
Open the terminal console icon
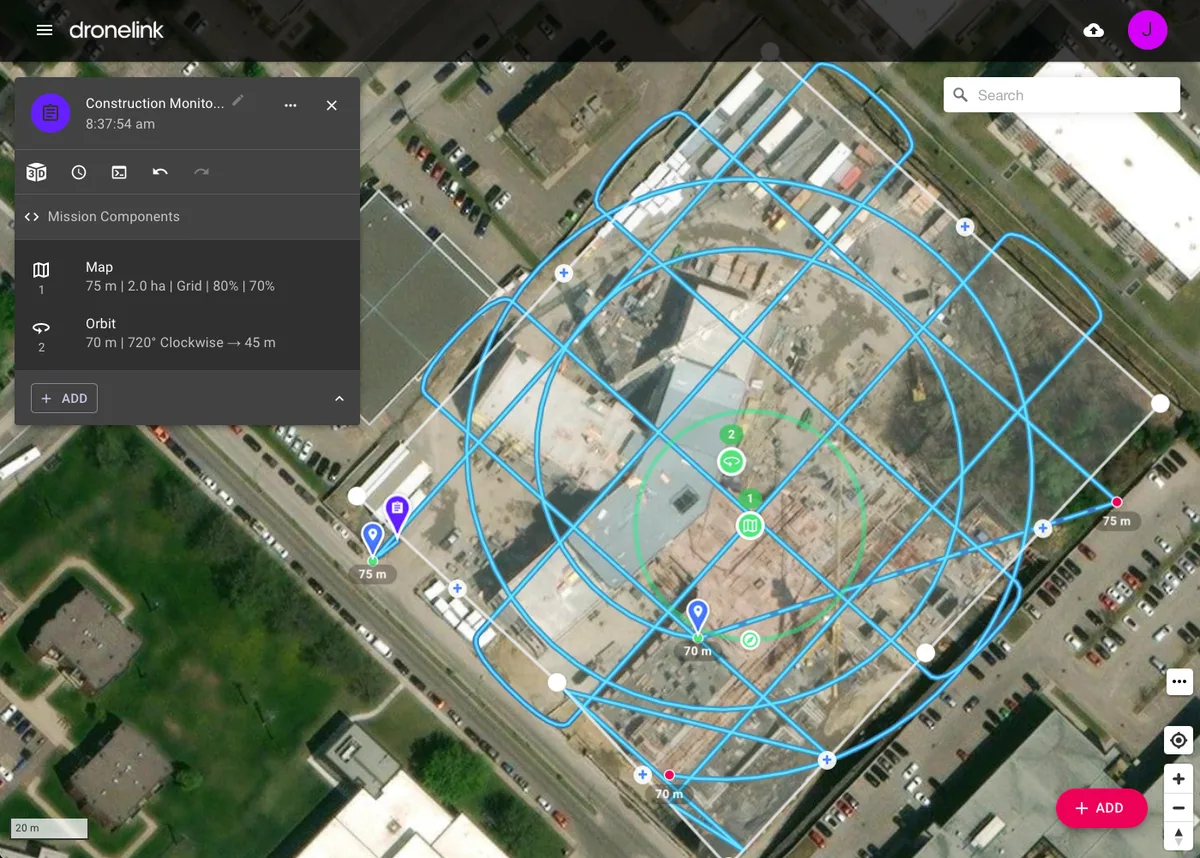[x=119, y=172]
